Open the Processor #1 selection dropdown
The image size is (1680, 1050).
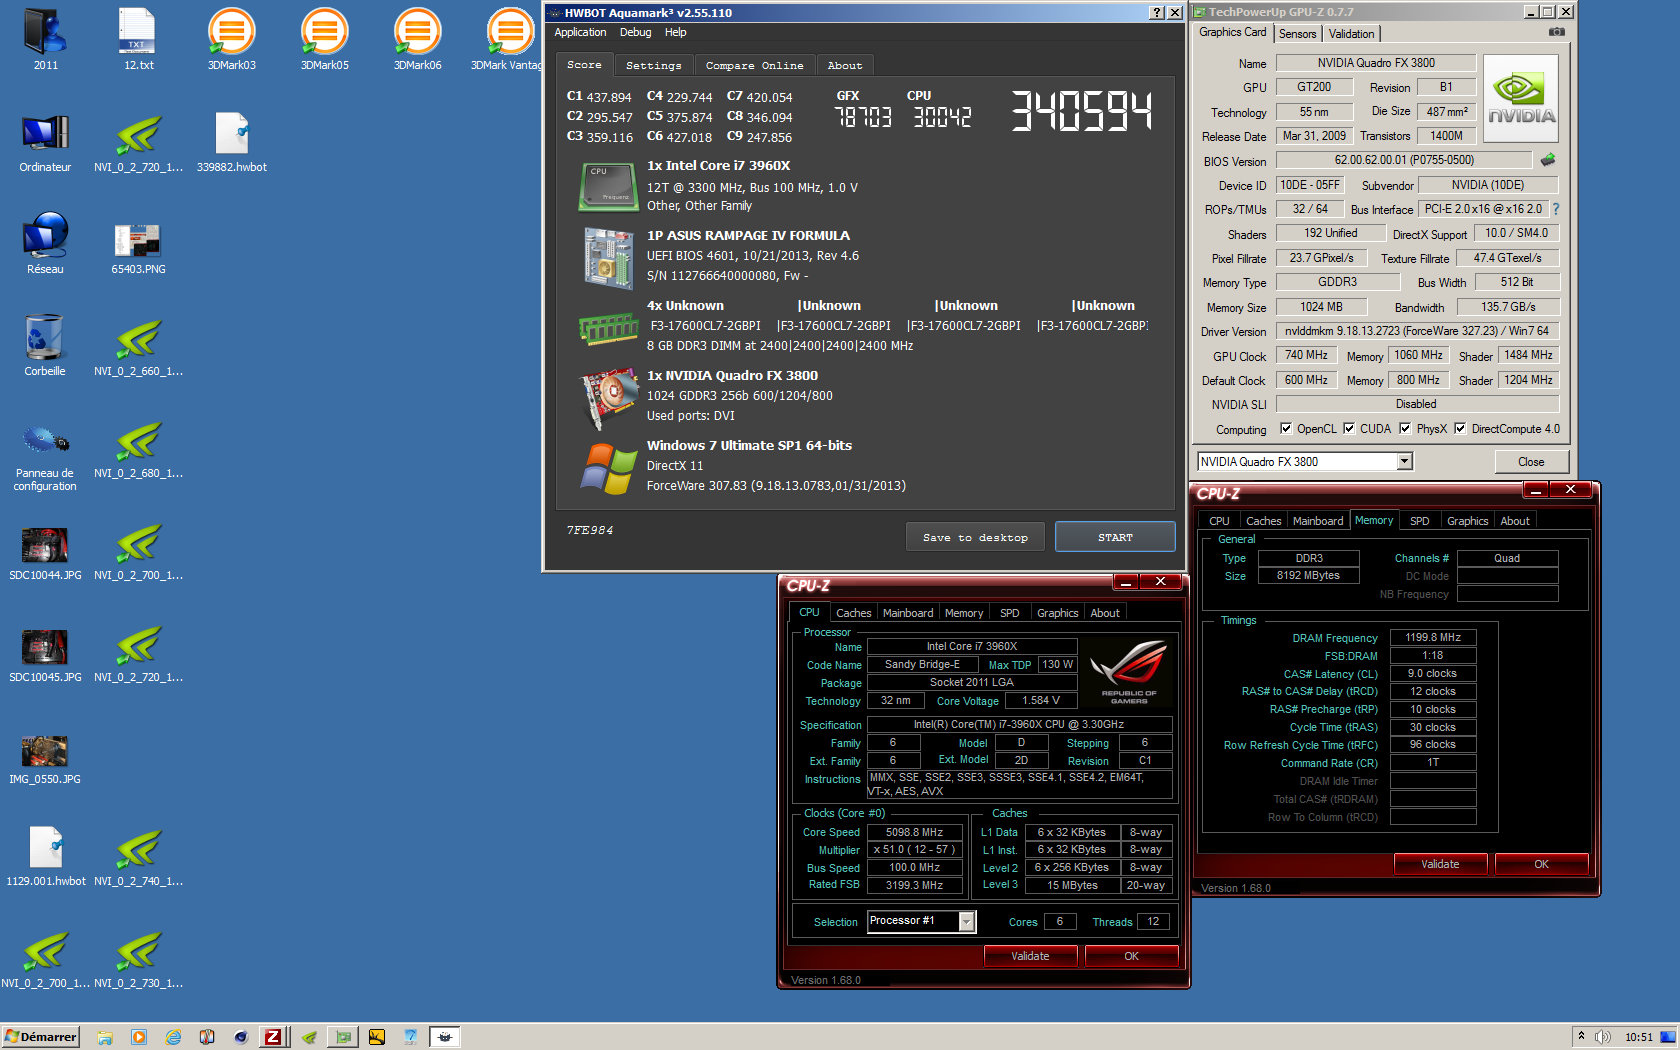[x=966, y=921]
